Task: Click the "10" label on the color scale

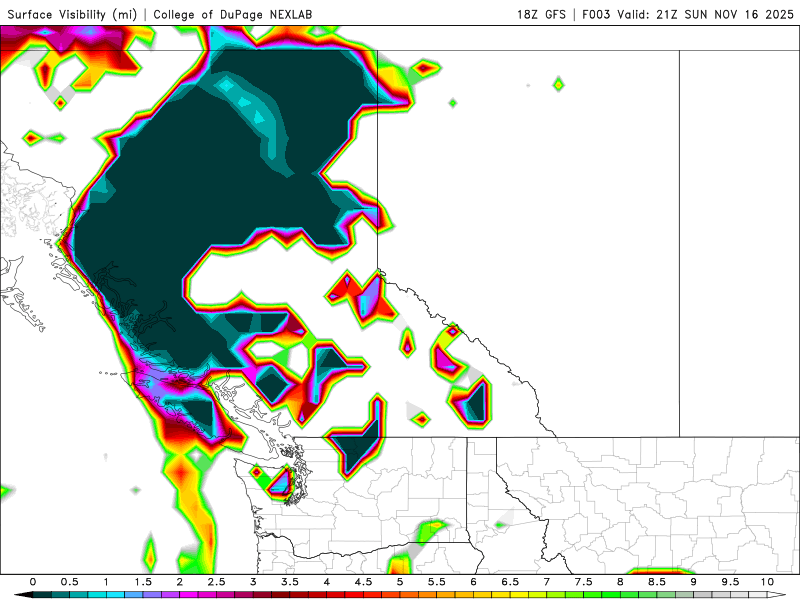Action: coord(767,582)
